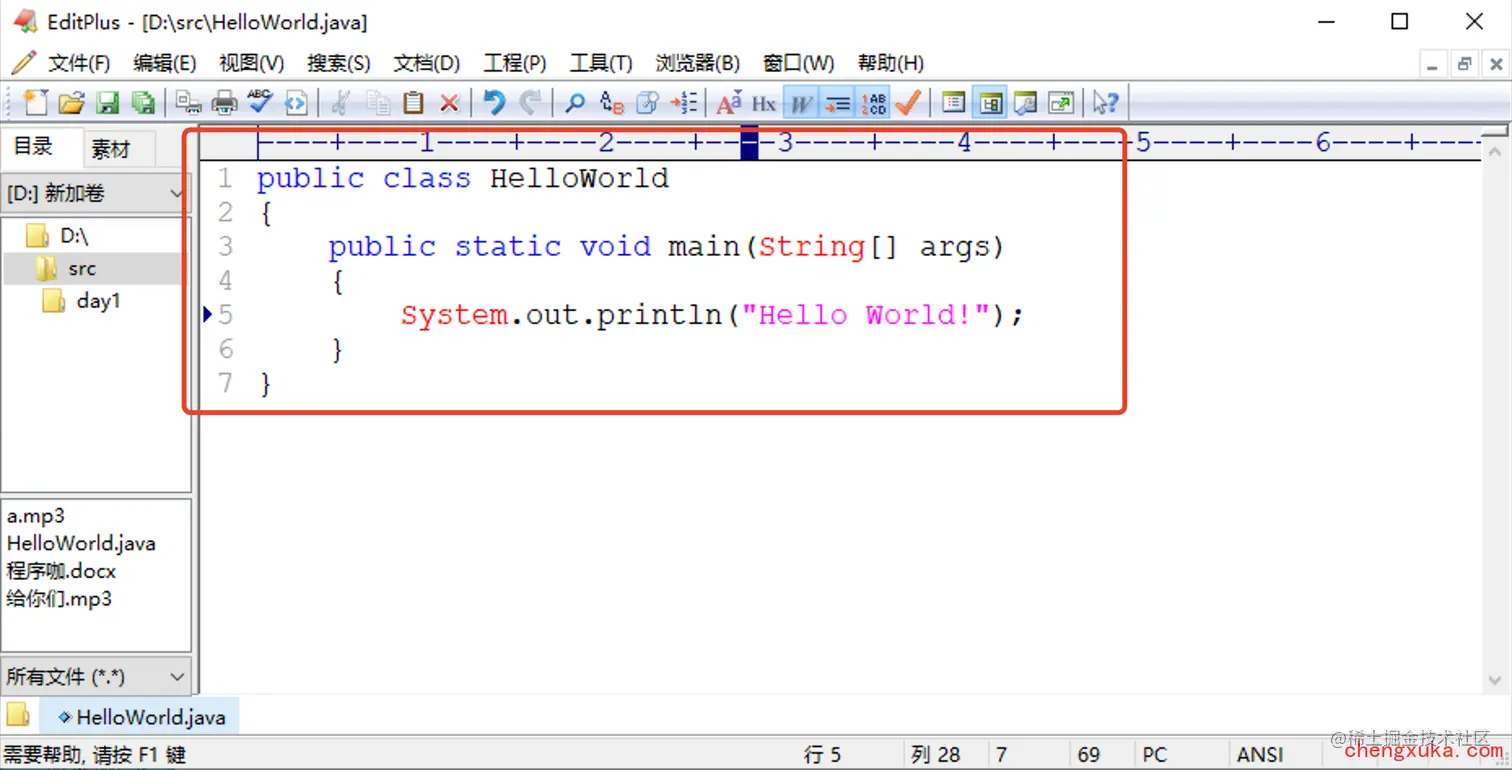Image resolution: width=1512 pixels, height=770 pixels.
Task: Toggle line numbers display button
Action: coord(873,102)
